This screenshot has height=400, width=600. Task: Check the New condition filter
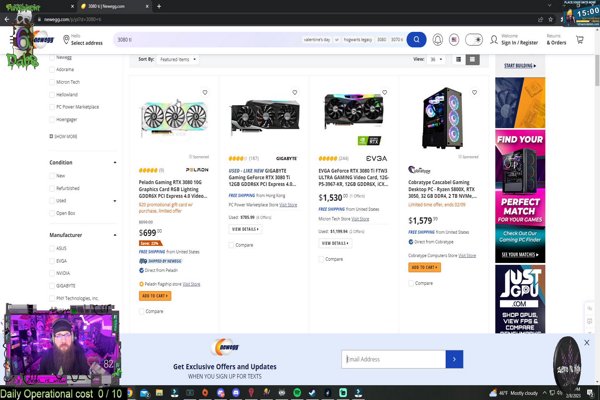coord(52,176)
